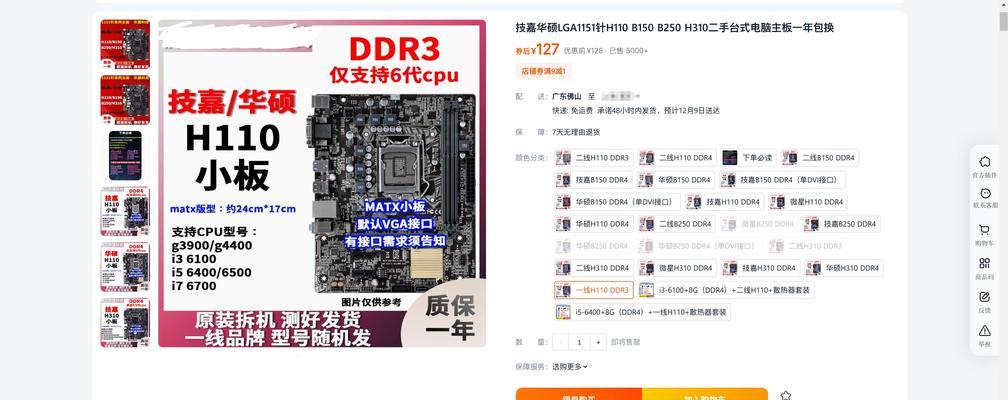
Task: Click the ¥127 price text
Action: click(544, 50)
